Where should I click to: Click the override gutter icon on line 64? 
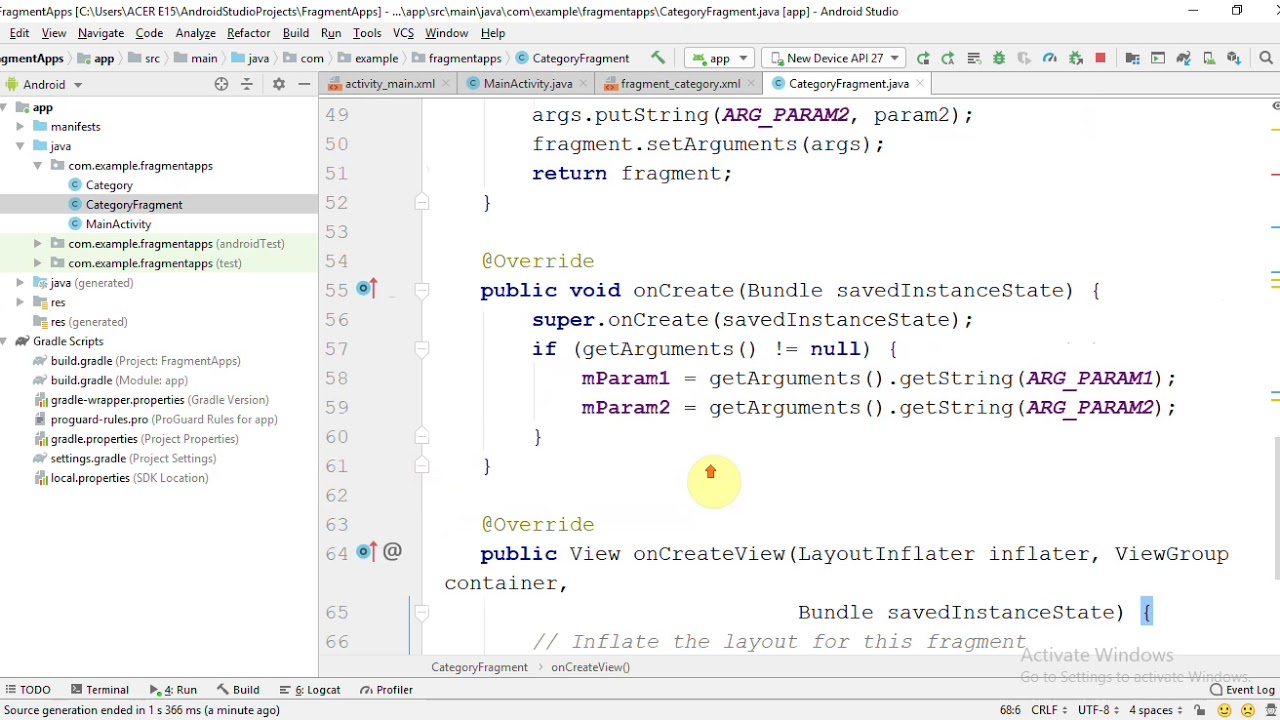point(366,553)
